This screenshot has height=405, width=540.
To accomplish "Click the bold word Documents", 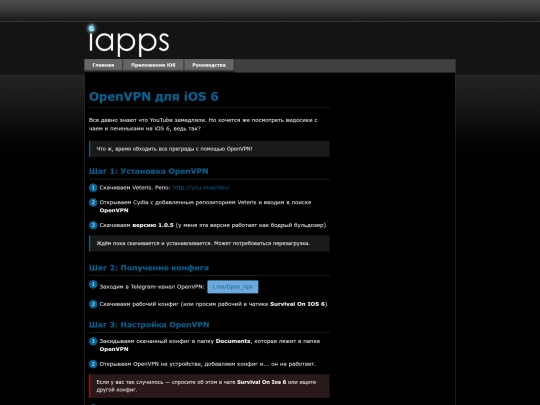I will point(233,341).
